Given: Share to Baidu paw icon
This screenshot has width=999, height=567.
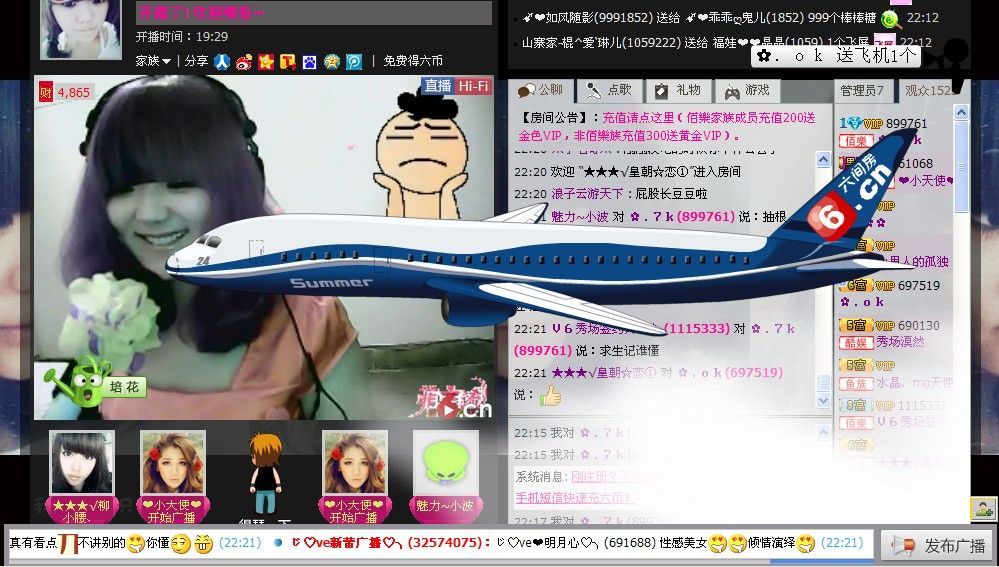Looking at the screenshot, I should click(x=310, y=61).
